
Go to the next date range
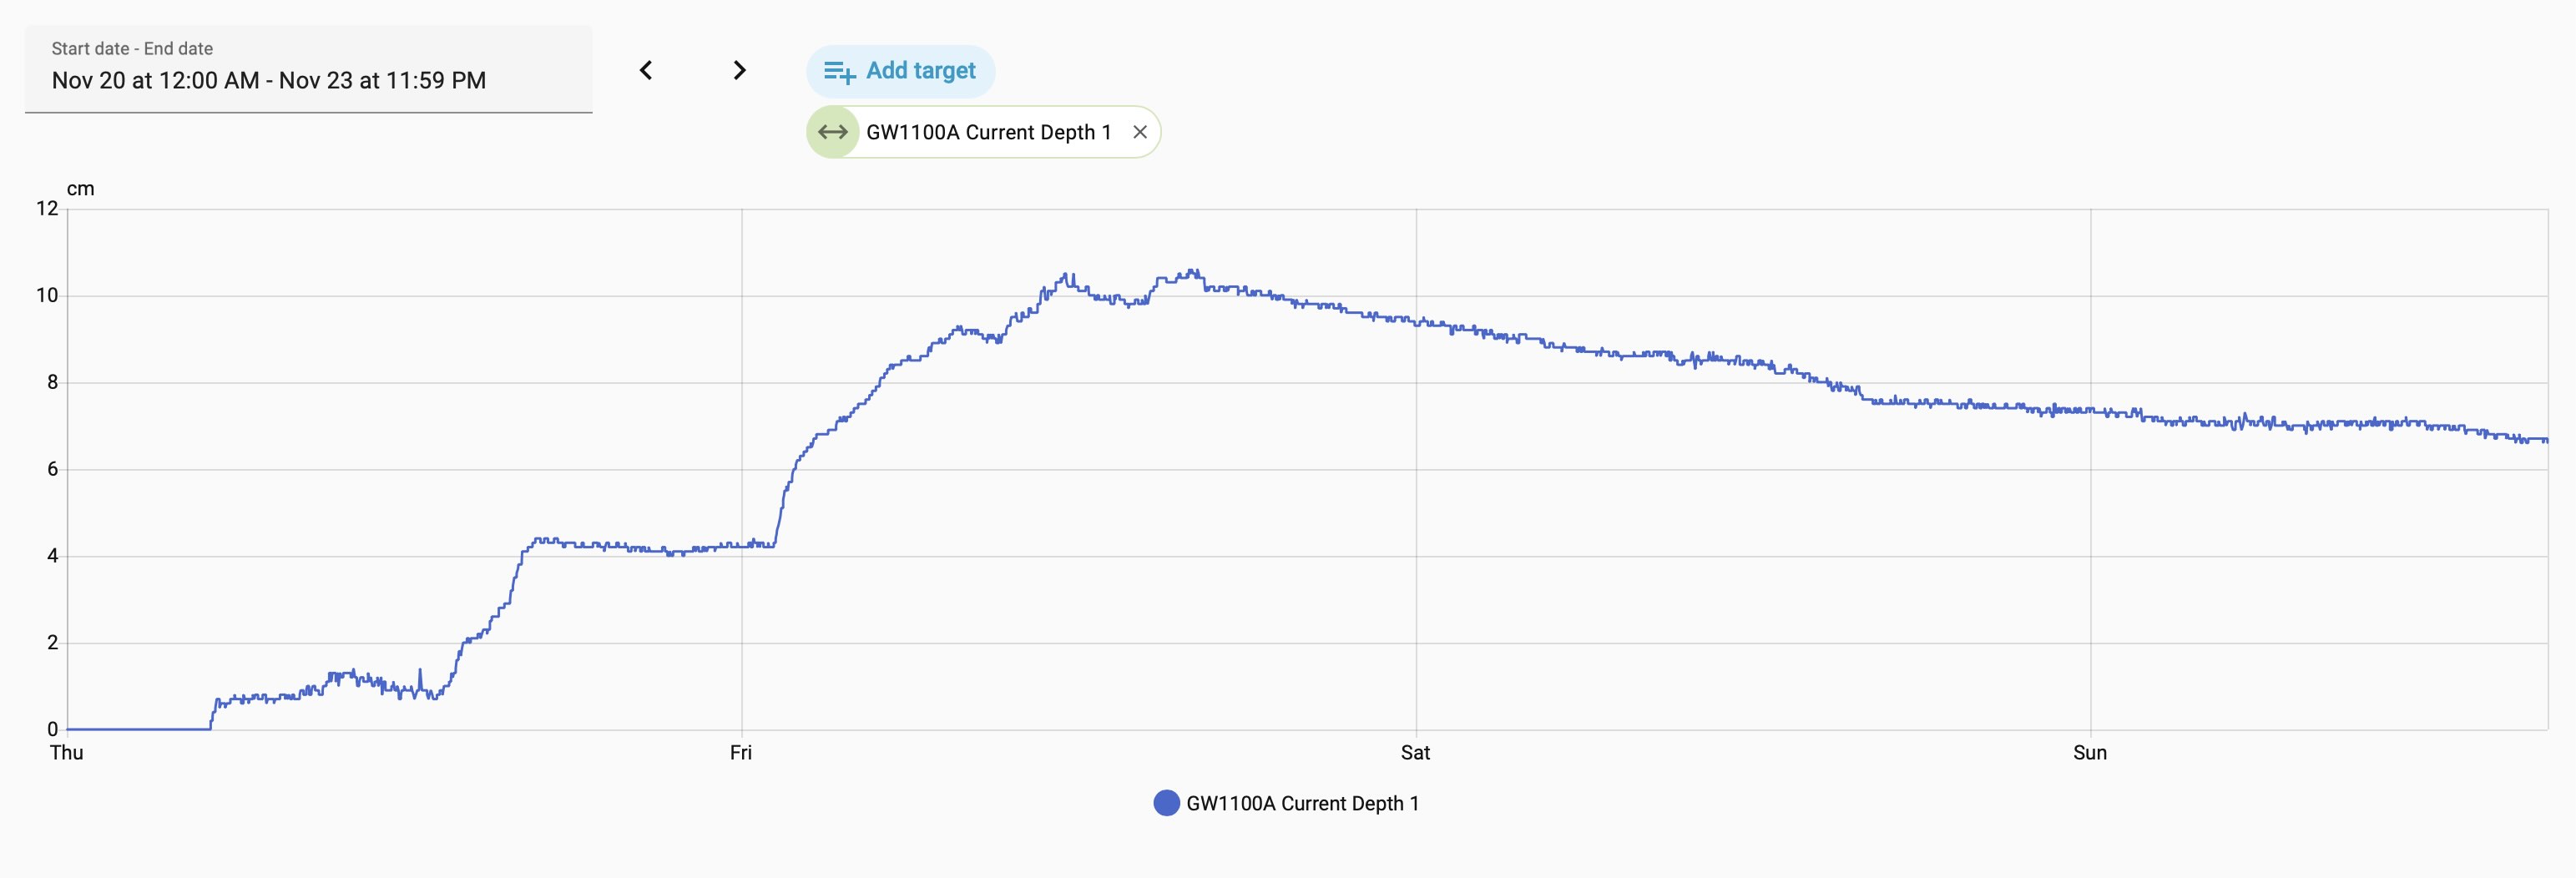739,70
